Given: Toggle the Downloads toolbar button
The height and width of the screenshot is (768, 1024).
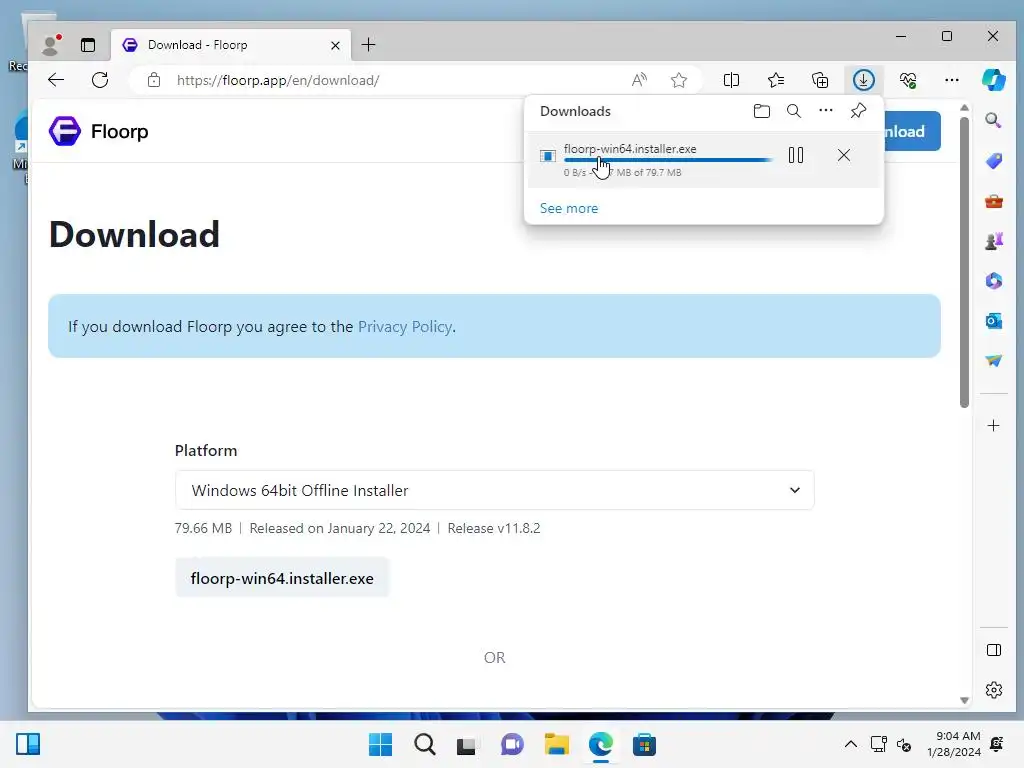Looking at the screenshot, I should point(863,80).
